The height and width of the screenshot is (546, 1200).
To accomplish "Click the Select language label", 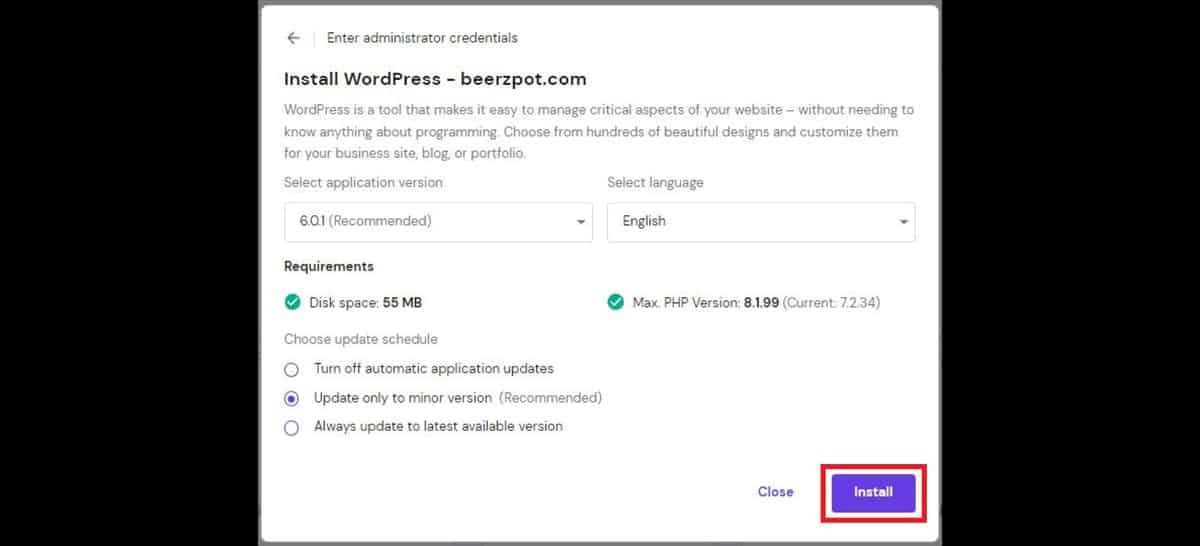I will point(655,183).
